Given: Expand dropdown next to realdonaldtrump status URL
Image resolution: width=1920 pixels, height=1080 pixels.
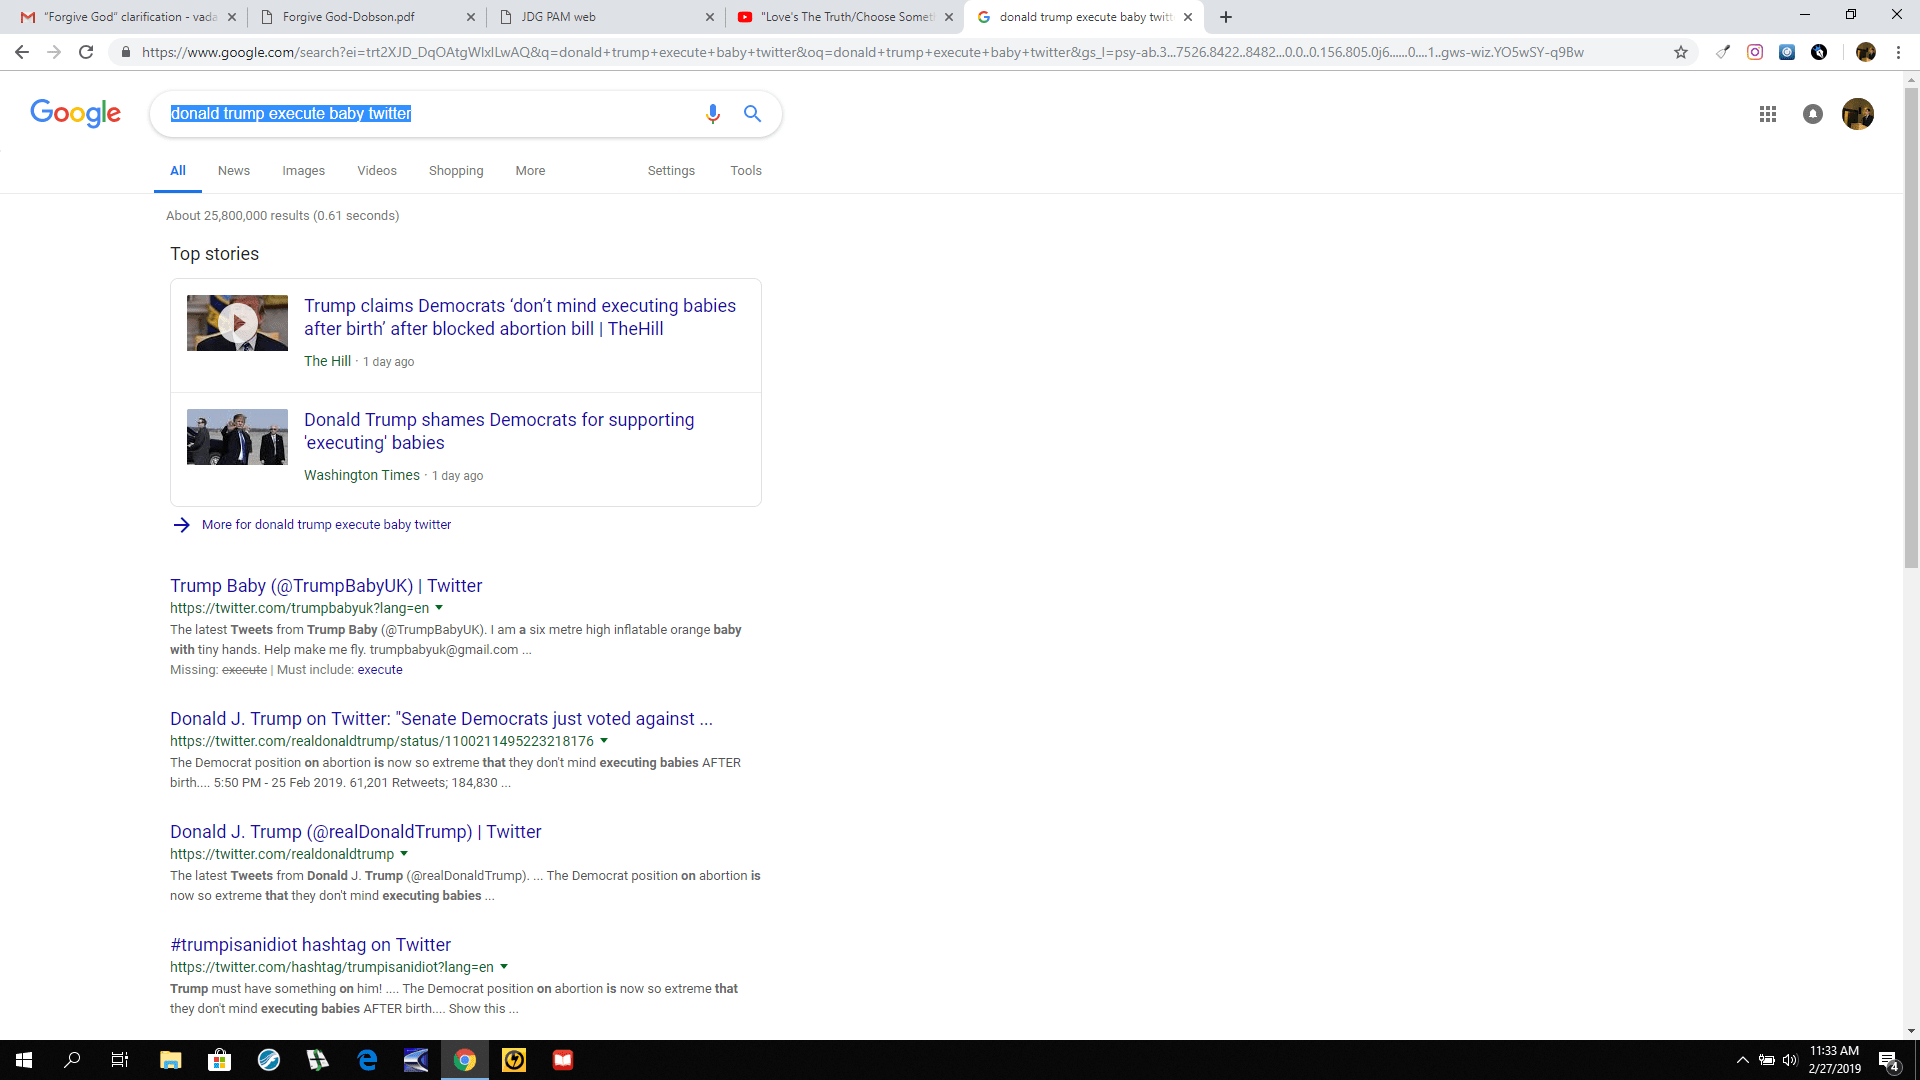Looking at the screenshot, I should coord(604,741).
